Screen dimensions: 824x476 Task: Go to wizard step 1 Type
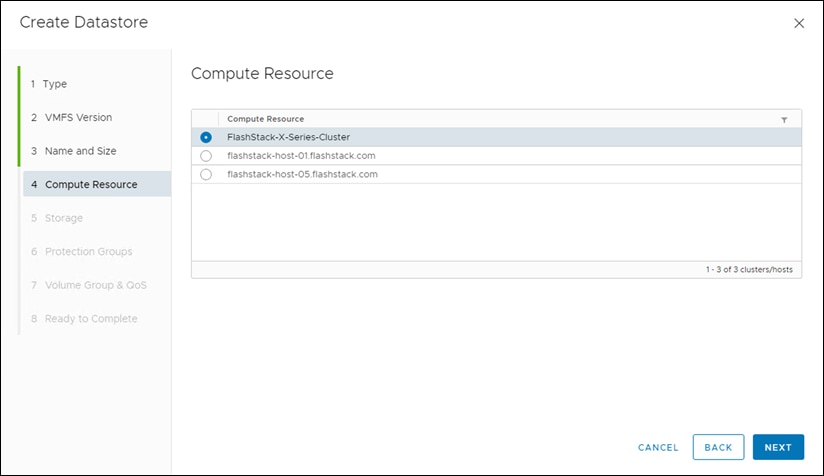[x=49, y=84]
